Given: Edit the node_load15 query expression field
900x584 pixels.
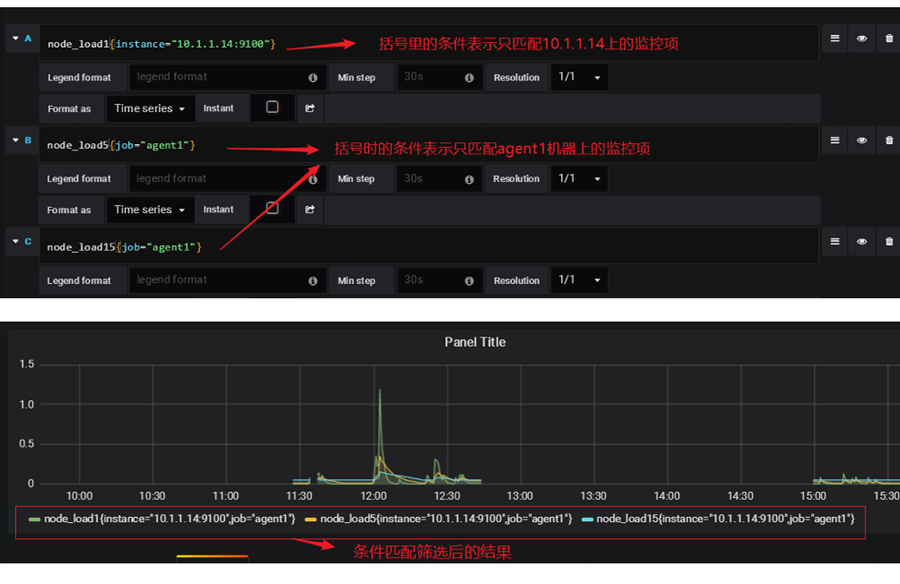Looking at the screenshot, I should 429,246.
